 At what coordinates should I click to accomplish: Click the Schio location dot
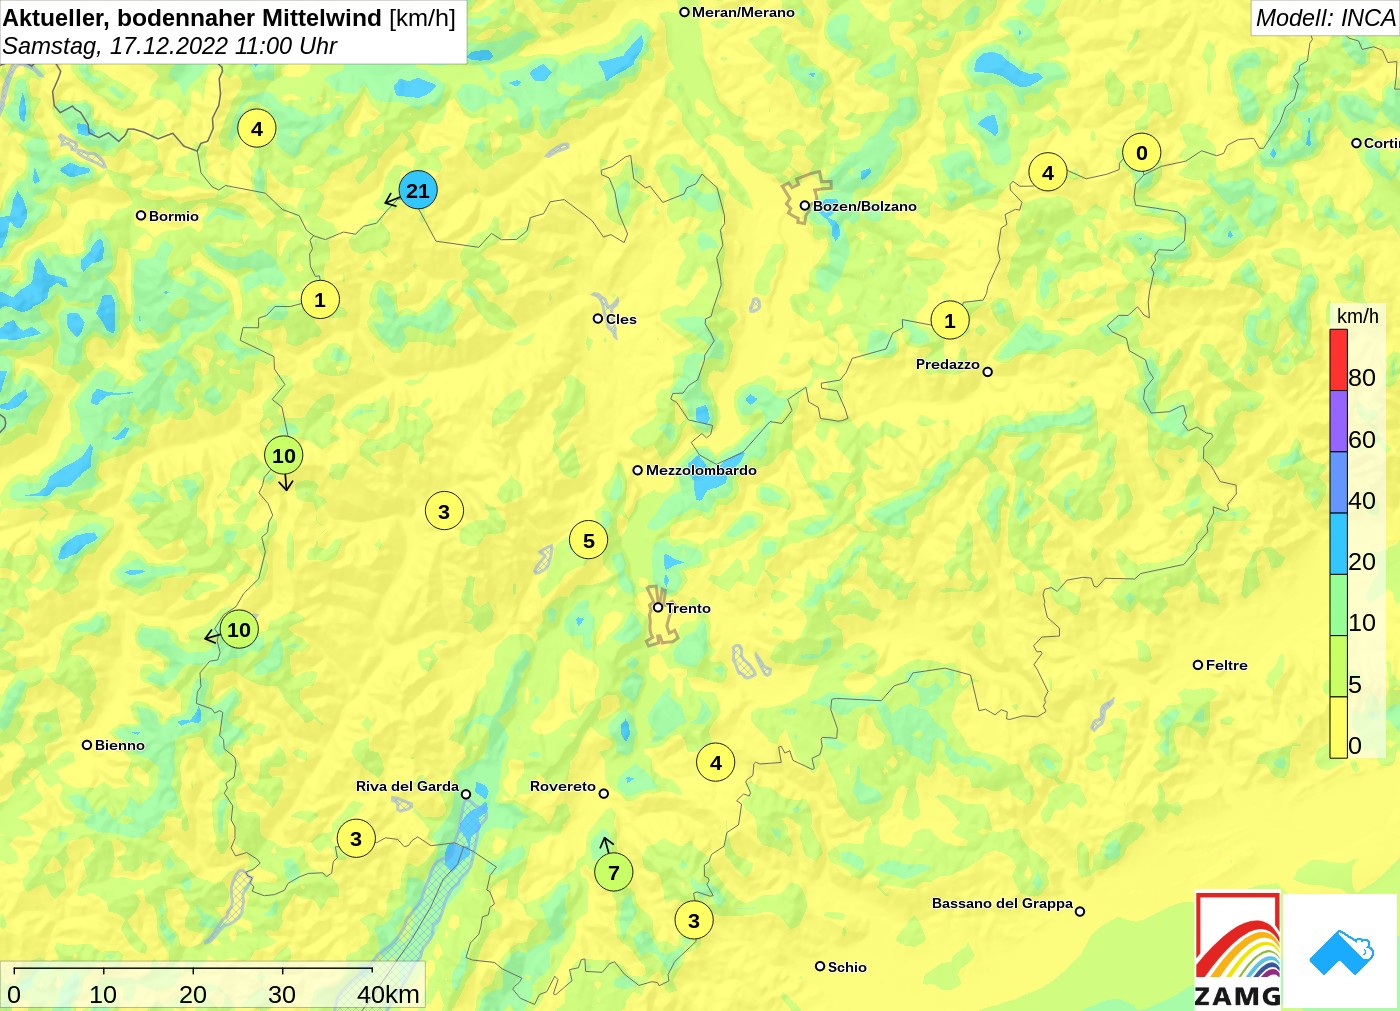(x=820, y=966)
